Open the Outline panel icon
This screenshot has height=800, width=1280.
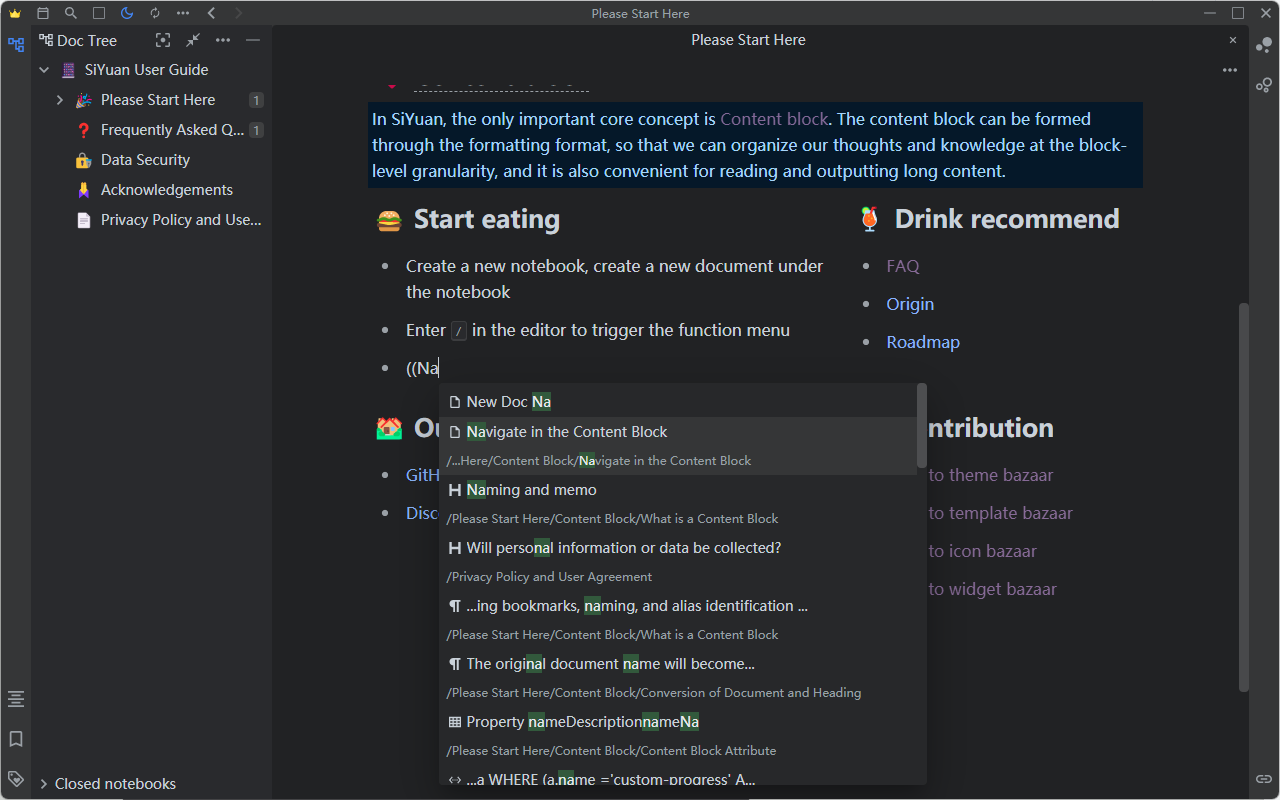coord(15,699)
